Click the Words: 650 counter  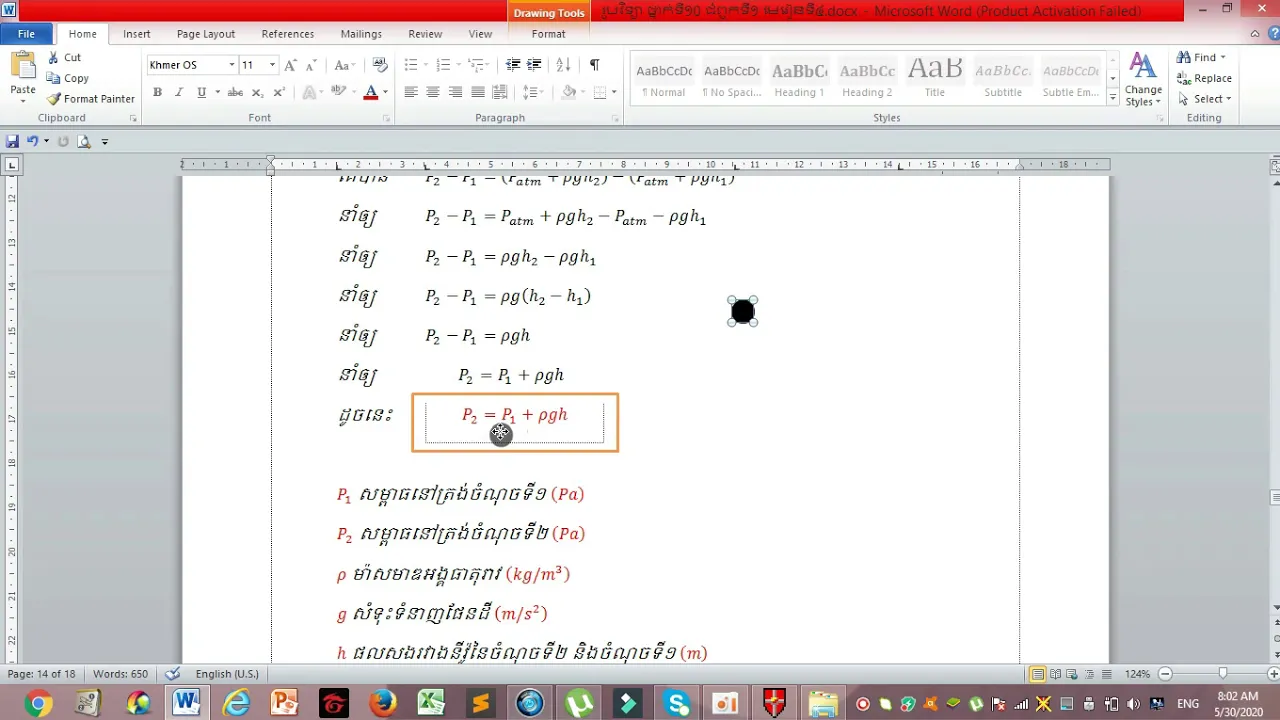click(x=118, y=674)
